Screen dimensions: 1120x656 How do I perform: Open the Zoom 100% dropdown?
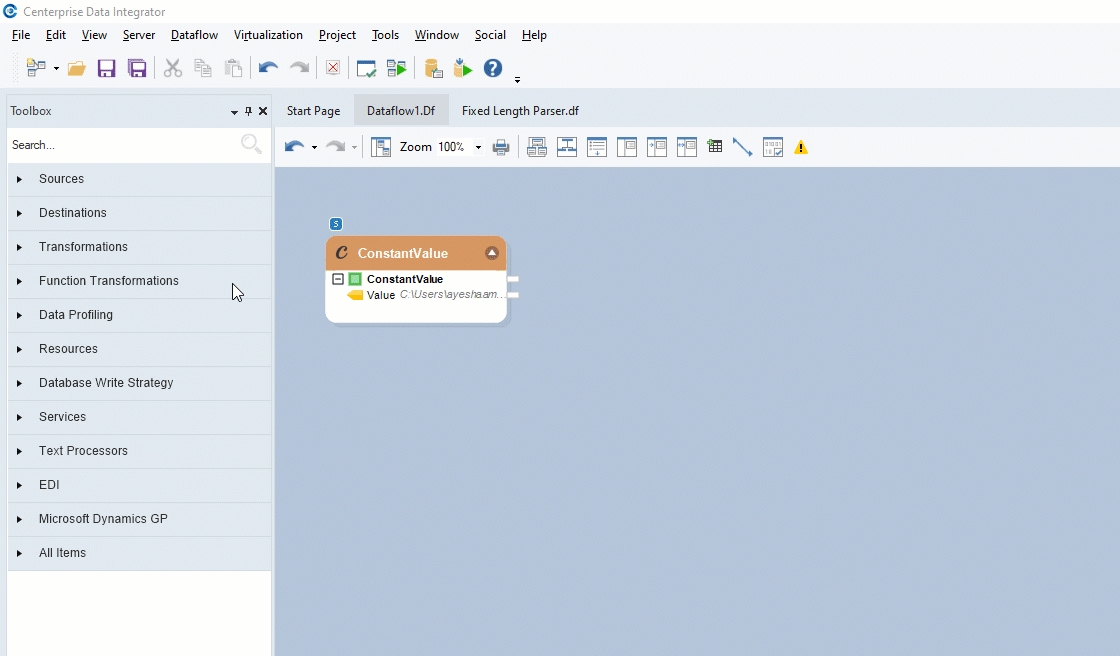(478, 148)
